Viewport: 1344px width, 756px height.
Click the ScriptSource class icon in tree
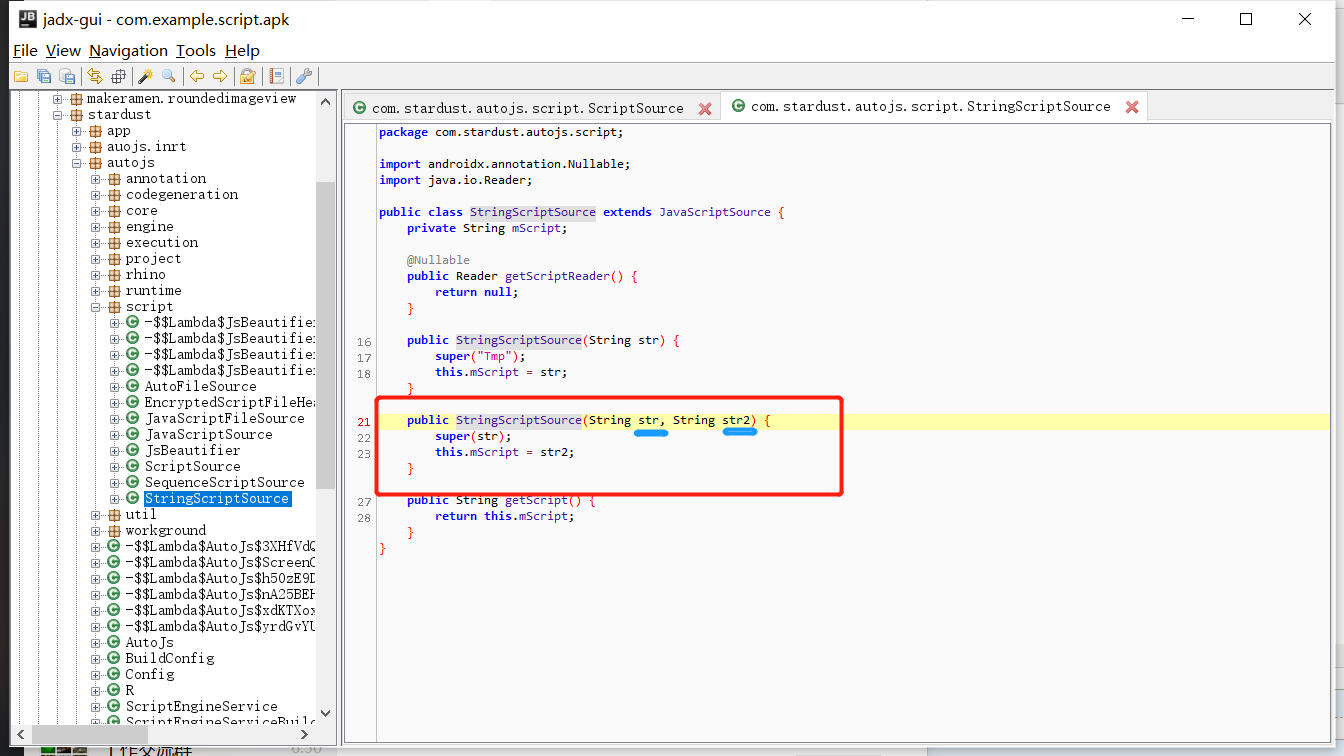133,467
